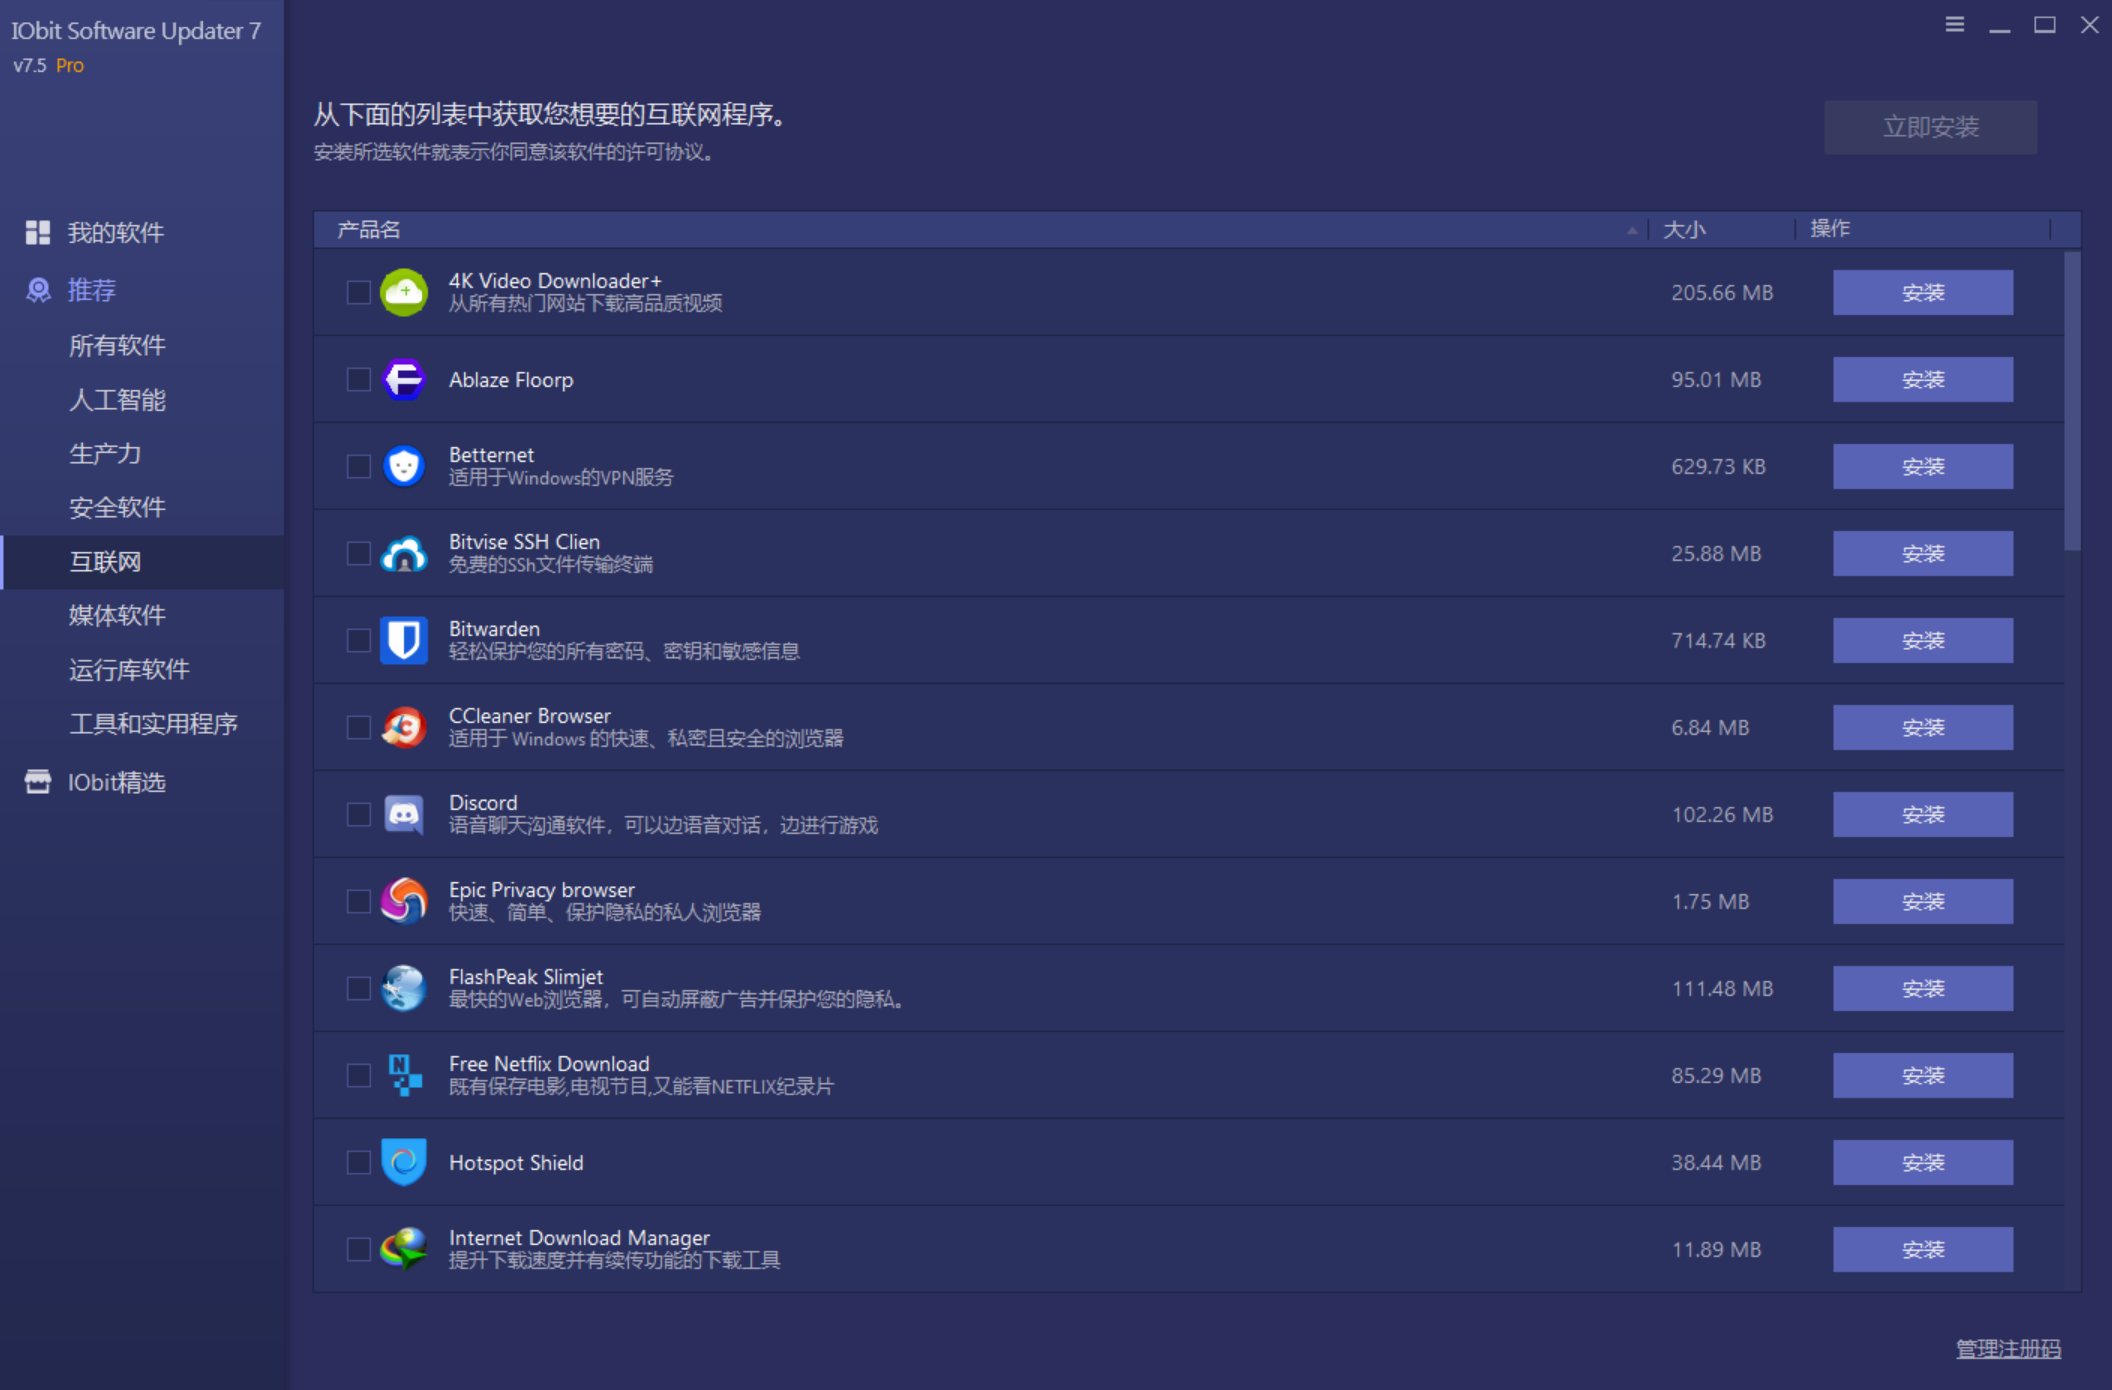
Task: Click the 4K Video Downloader+ app icon
Action: click(x=404, y=292)
